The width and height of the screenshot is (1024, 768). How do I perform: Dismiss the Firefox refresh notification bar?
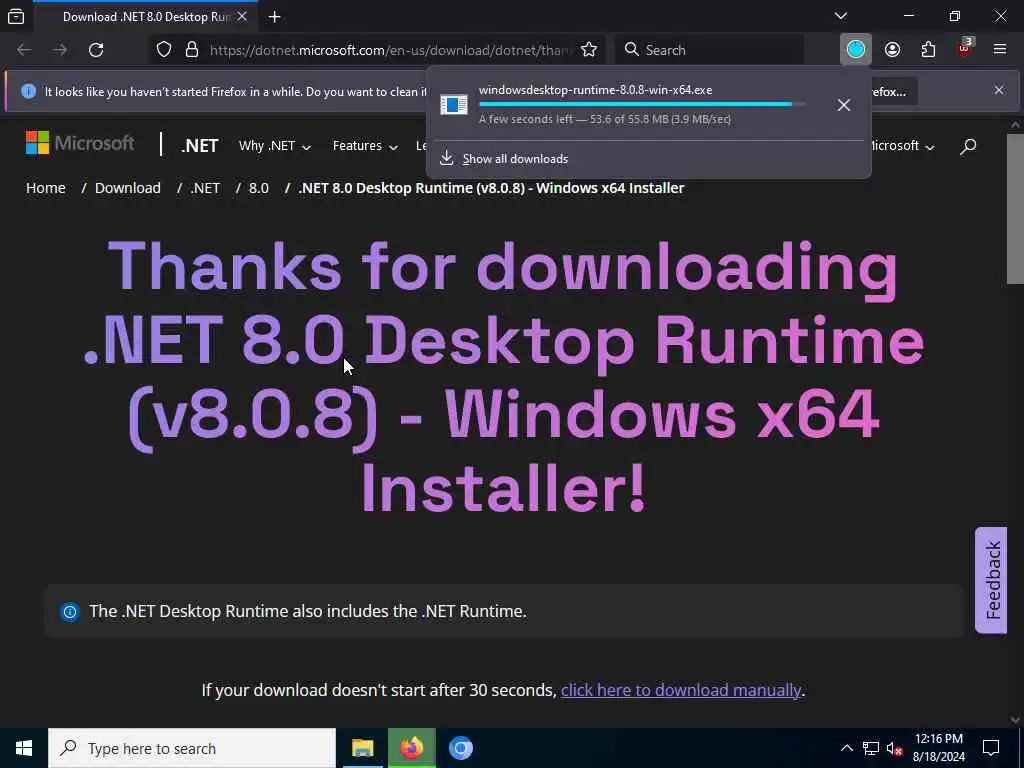coord(999,90)
